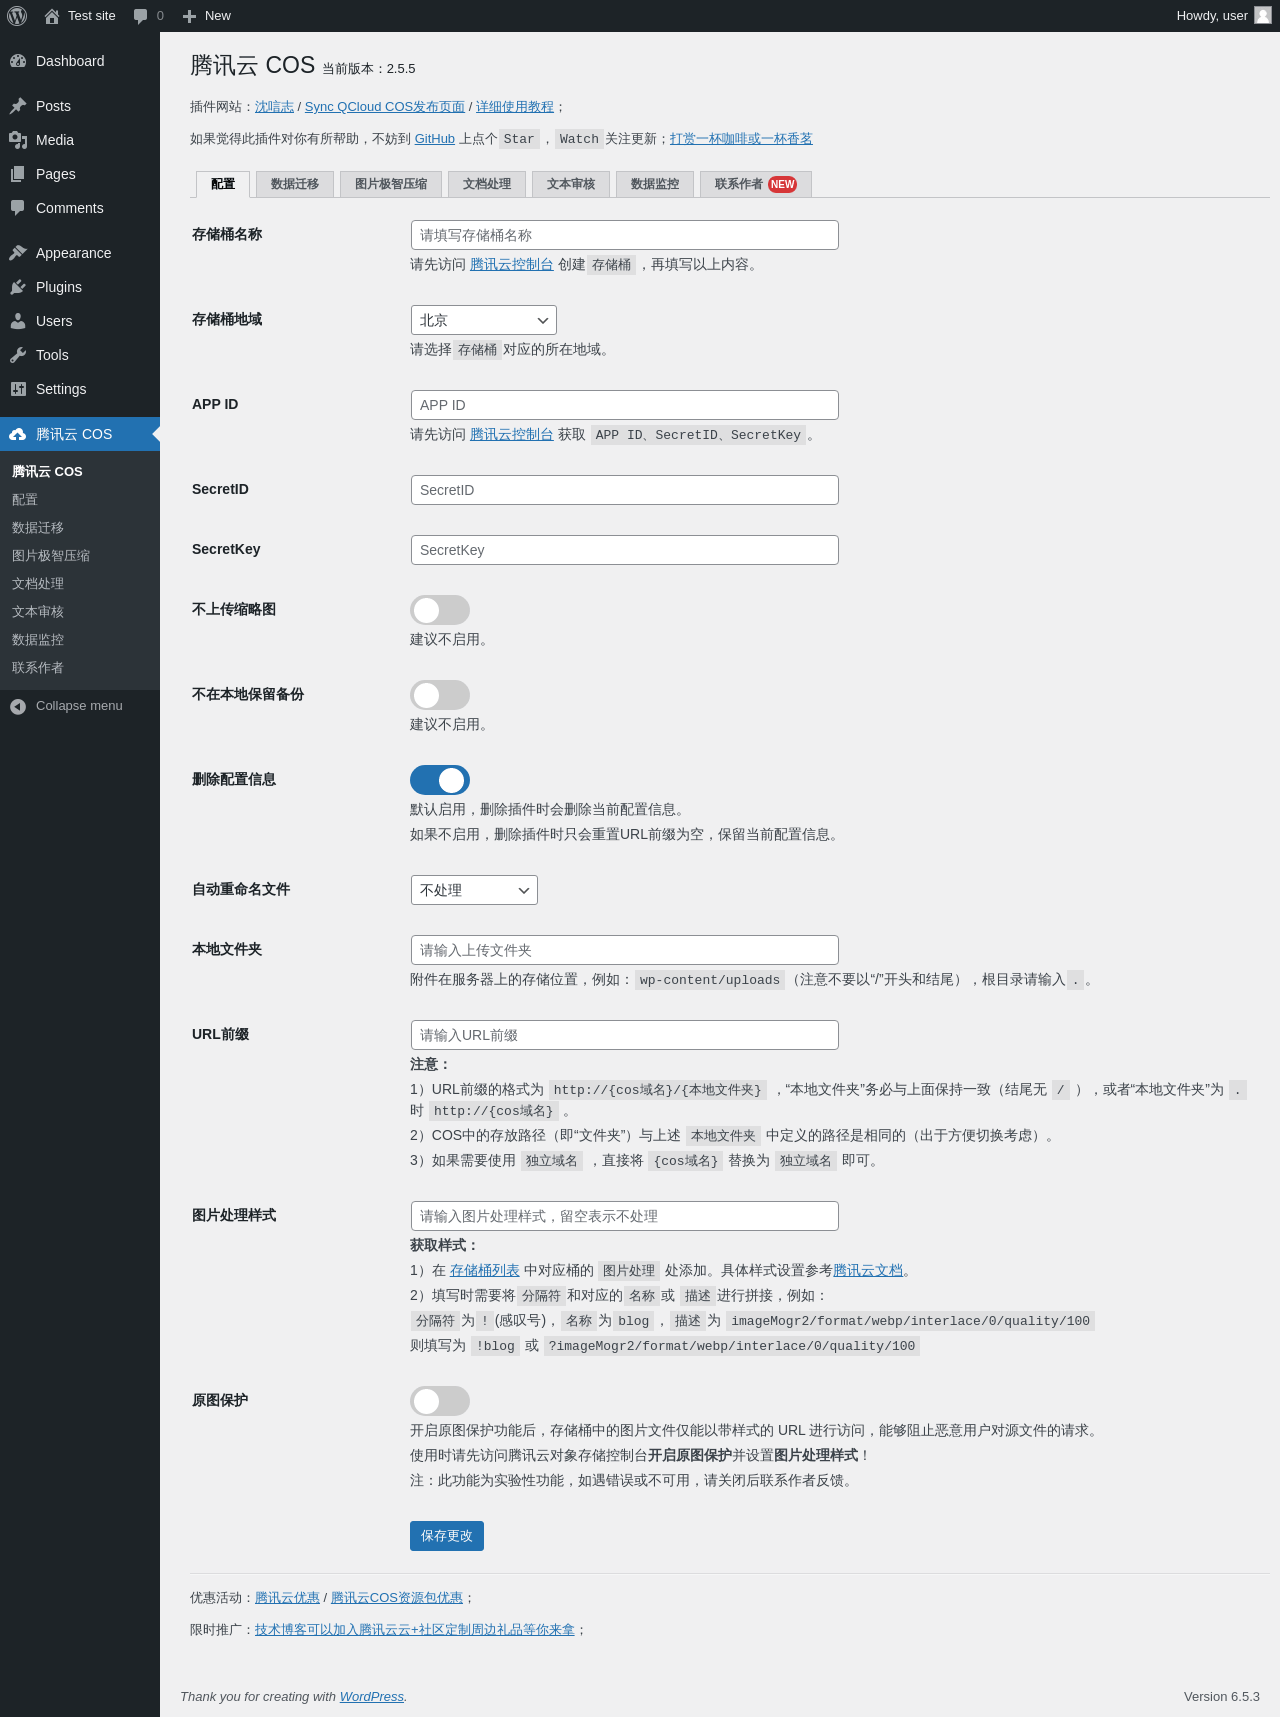Screen dimensions: 1280x1717
Task: Switch to the 文本审核 tab
Action: pos(571,184)
